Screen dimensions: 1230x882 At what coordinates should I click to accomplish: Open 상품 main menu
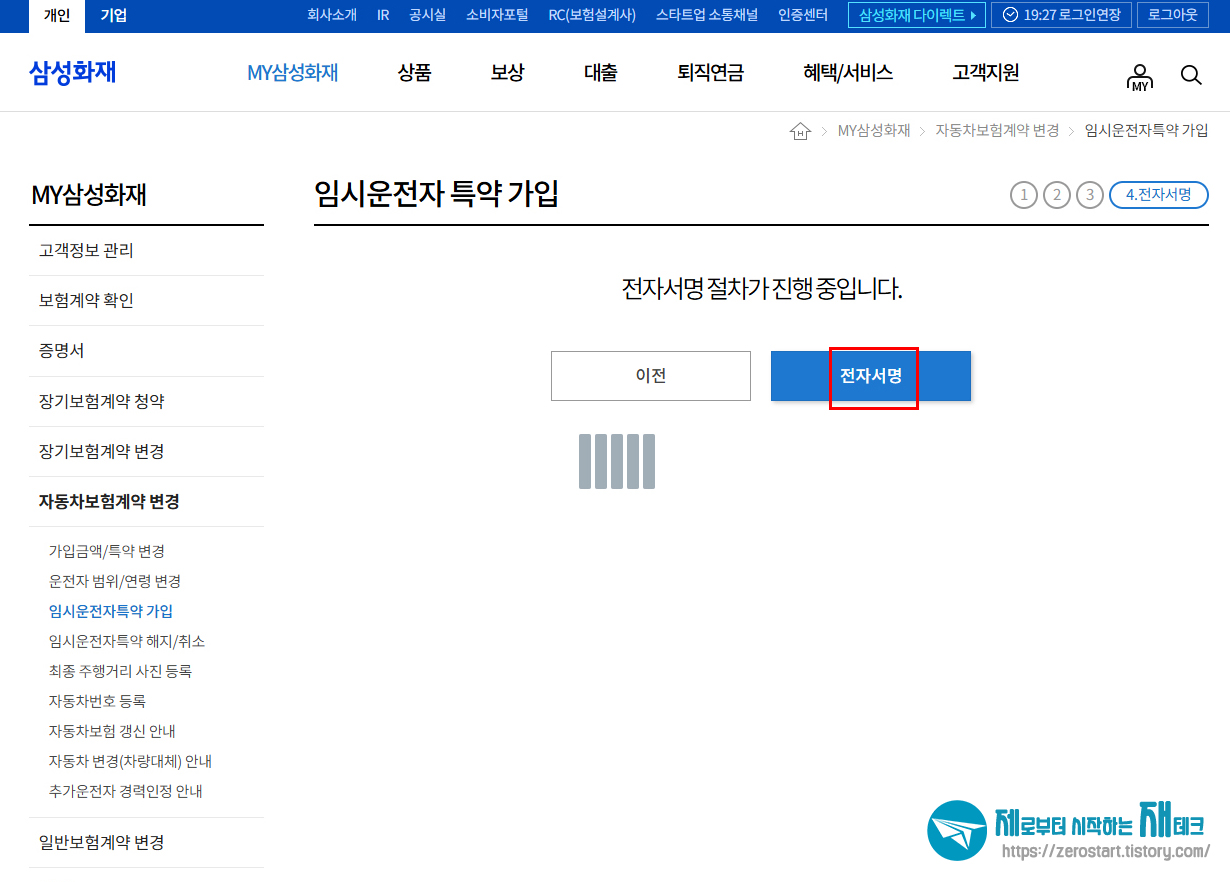tap(414, 72)
